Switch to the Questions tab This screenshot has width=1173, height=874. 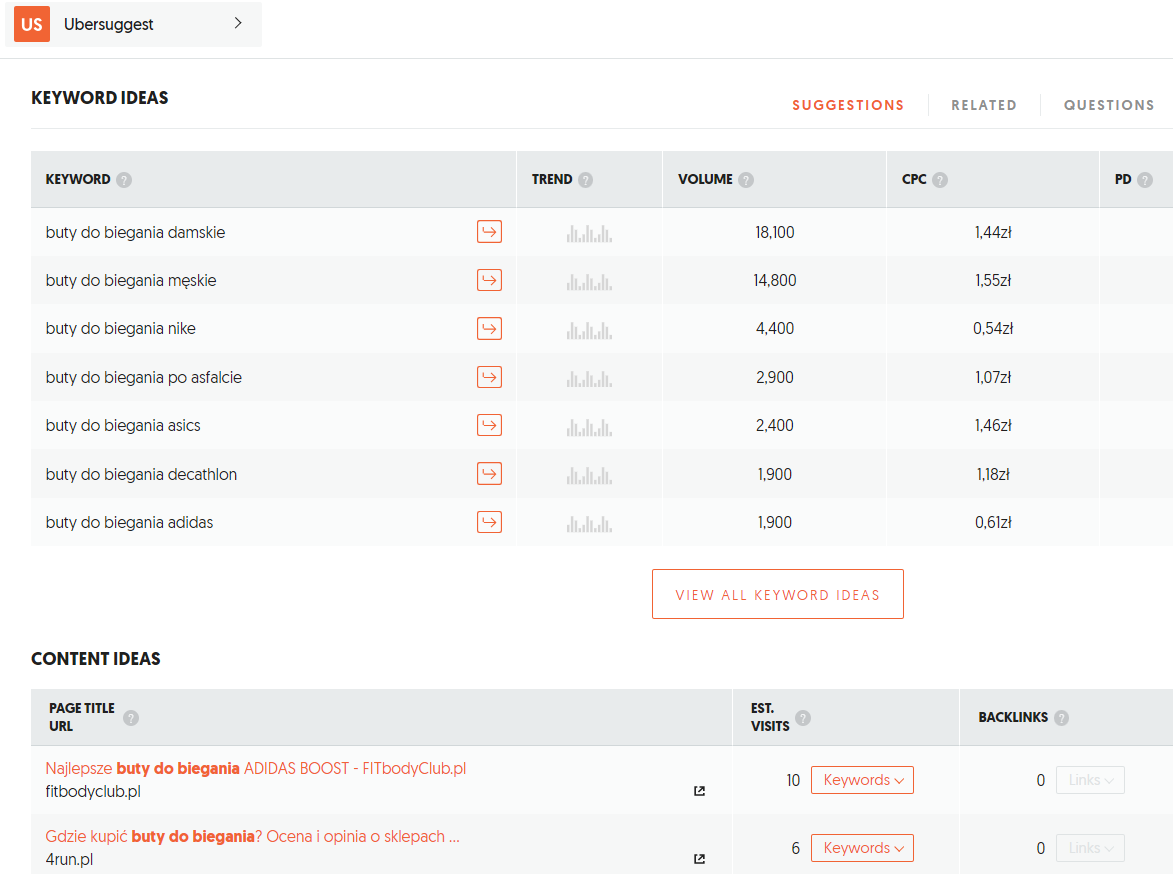[1109, 106]
